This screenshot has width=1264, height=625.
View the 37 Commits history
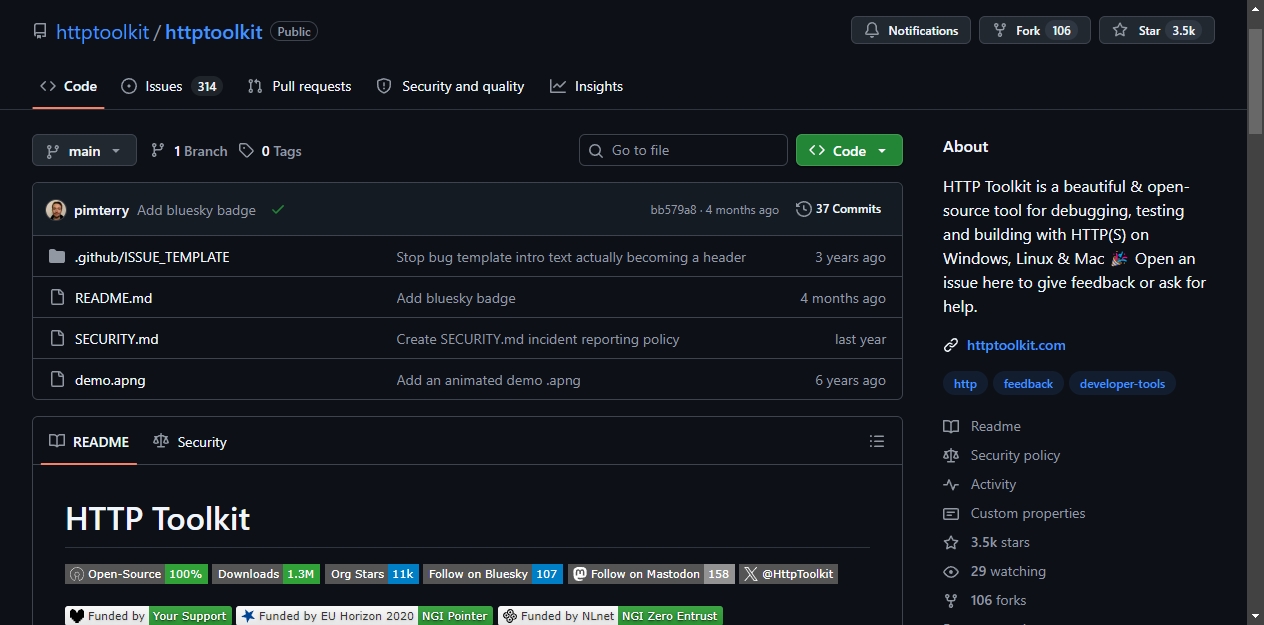pyautogui.click(x=838, y=209)
